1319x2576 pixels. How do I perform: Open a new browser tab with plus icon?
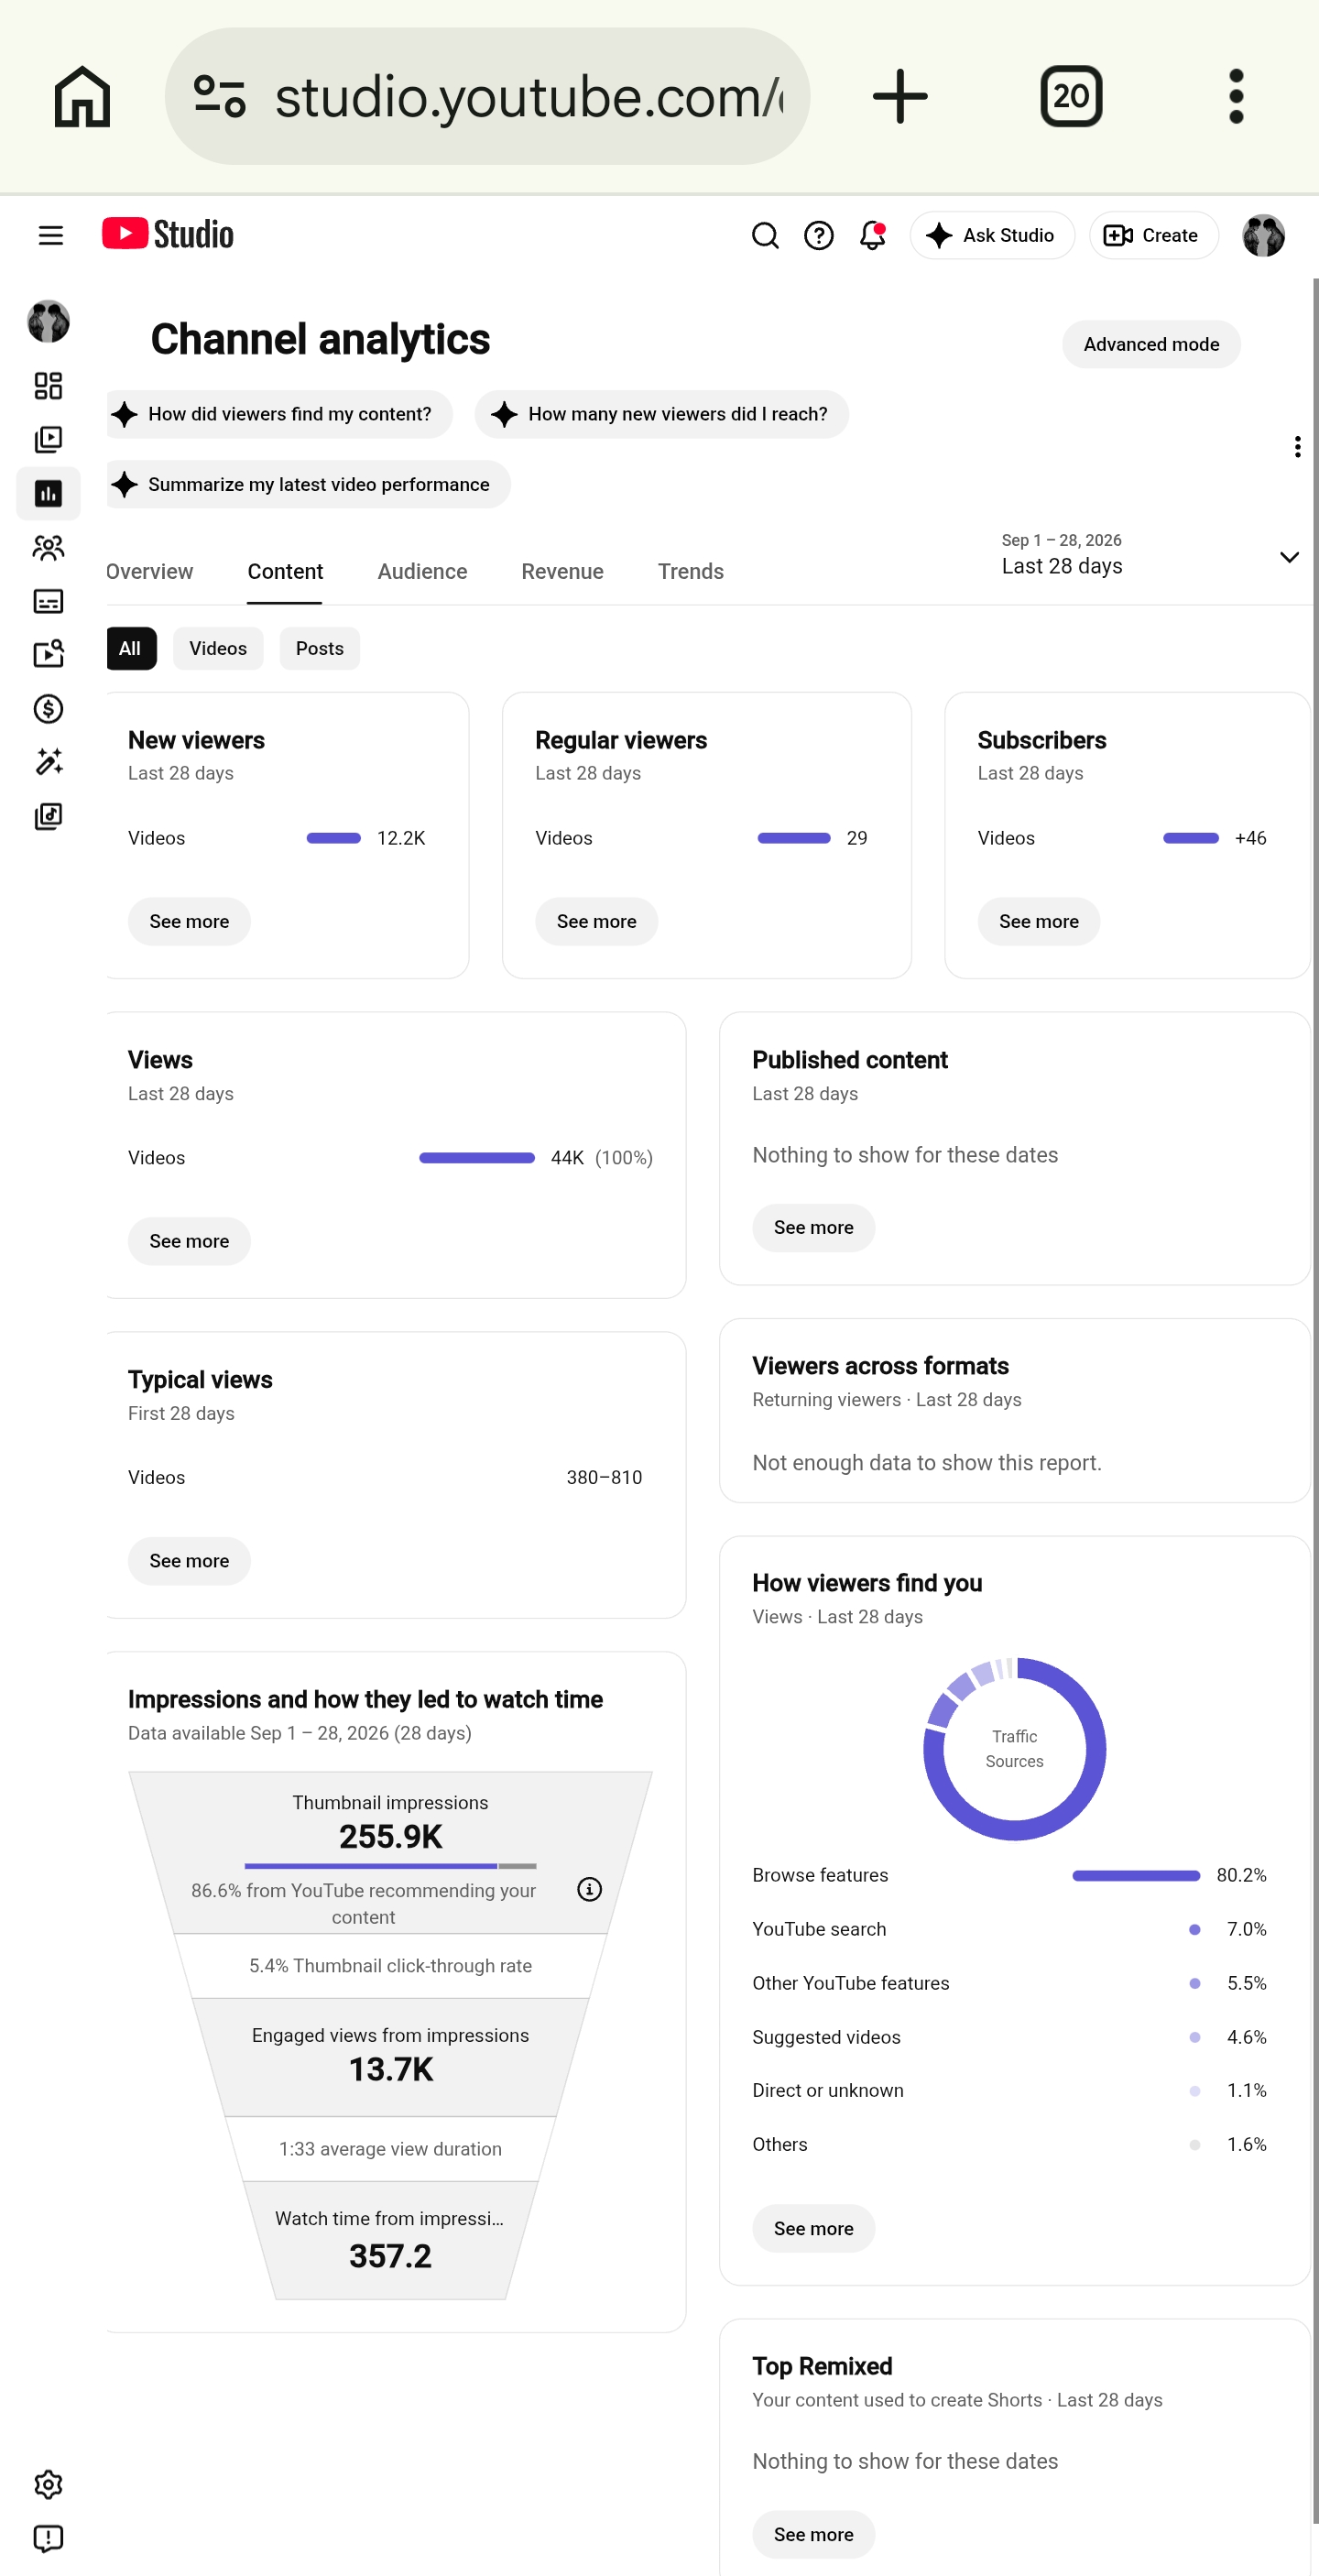[x=900, y=97]
